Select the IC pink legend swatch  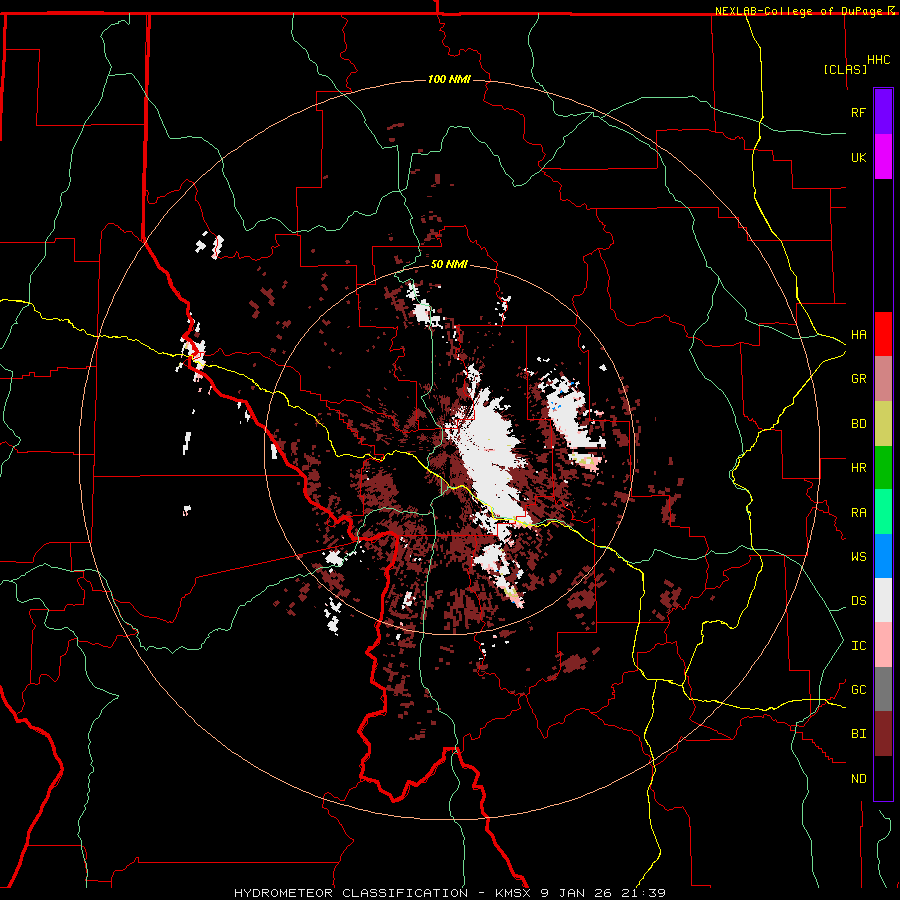point(883,645)
